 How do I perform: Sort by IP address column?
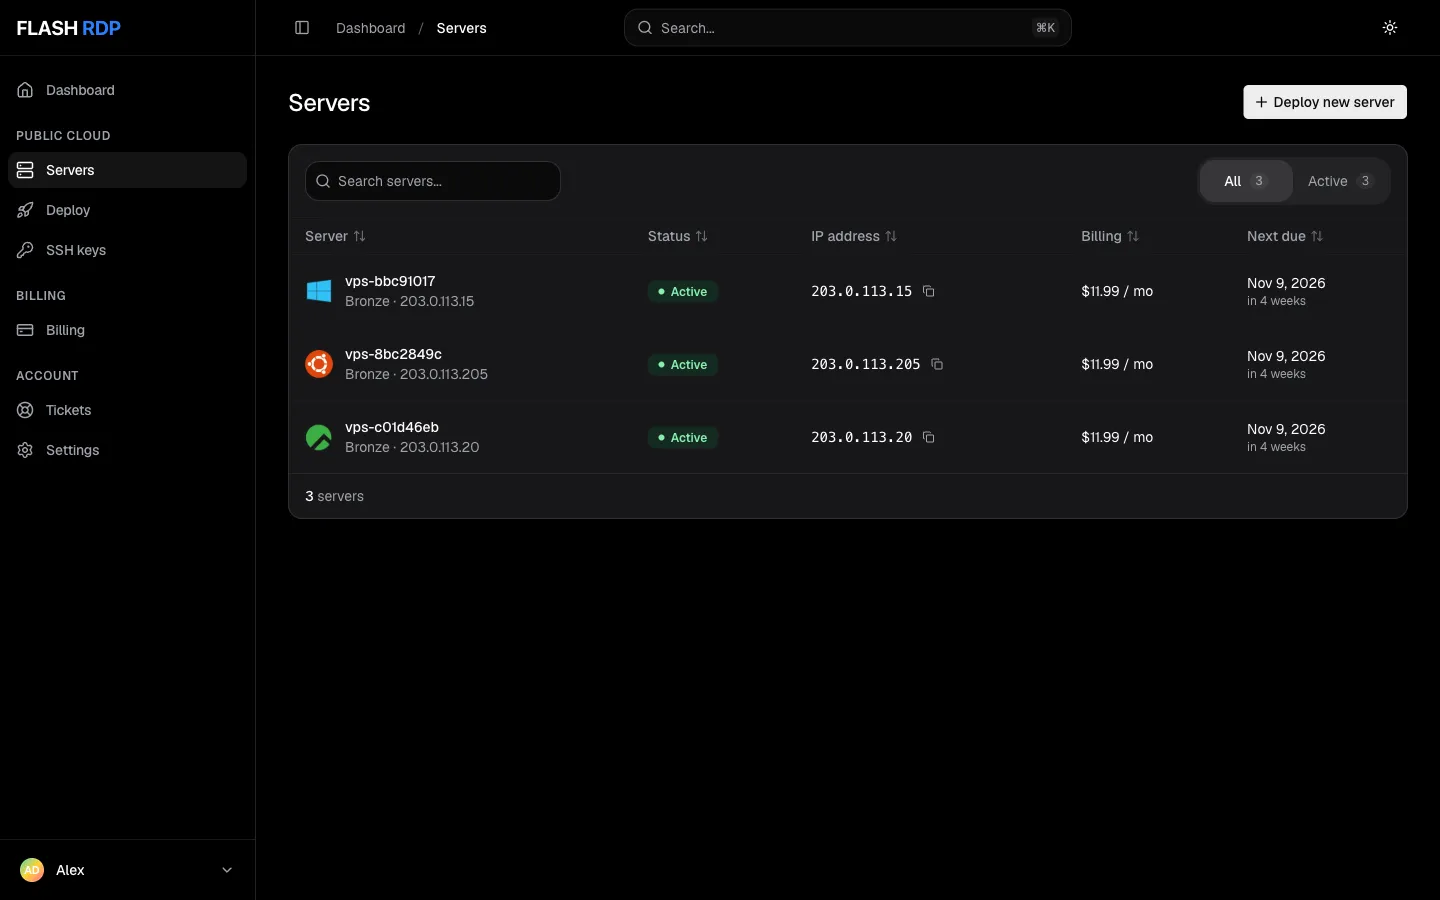point(854,236)
